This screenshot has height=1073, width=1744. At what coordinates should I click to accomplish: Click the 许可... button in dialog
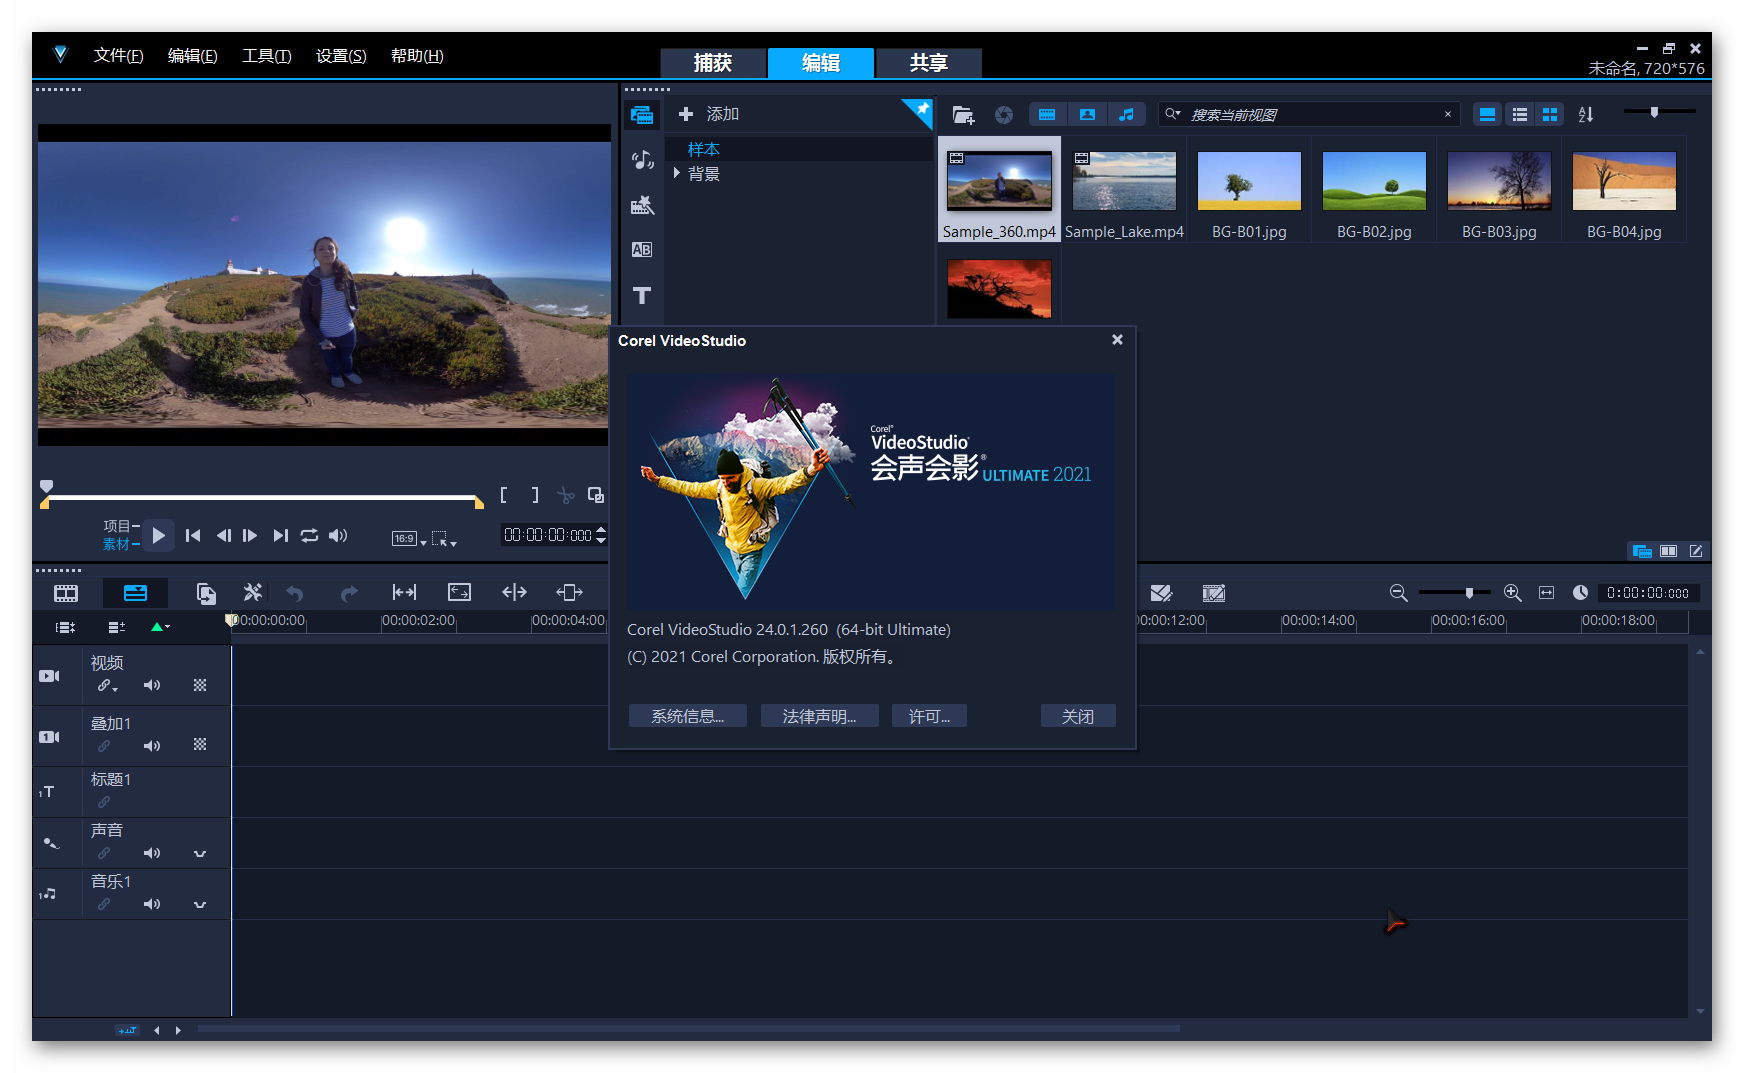[x=929, y=716]
